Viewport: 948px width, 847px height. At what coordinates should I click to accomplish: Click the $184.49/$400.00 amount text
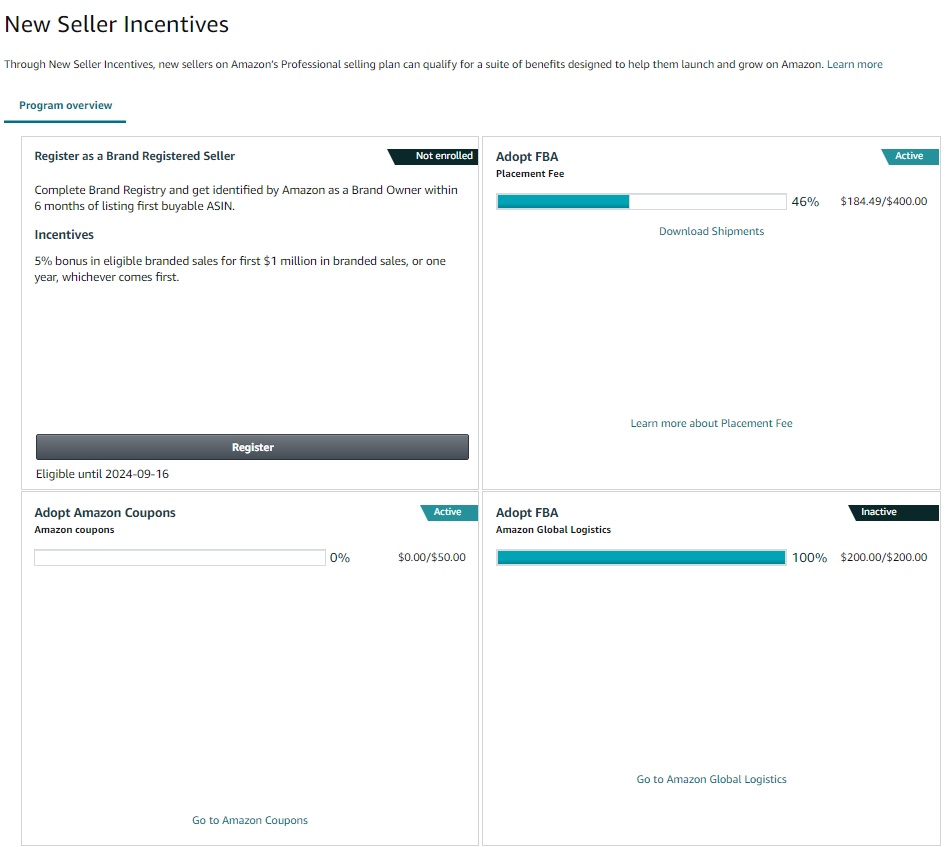pyautogui.click(x=883, y=201)
